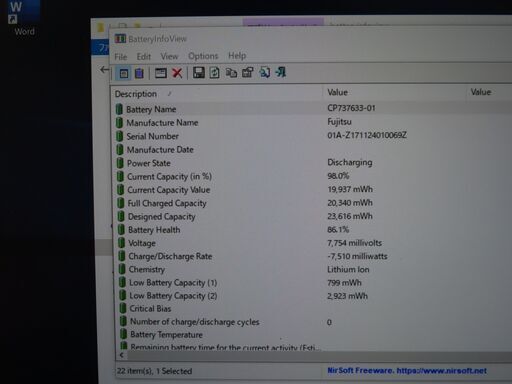The width and height of the screenshot is (512, 384).
Task: Open the Options menu
Action: pyautogui.click(x=203, y=56)
